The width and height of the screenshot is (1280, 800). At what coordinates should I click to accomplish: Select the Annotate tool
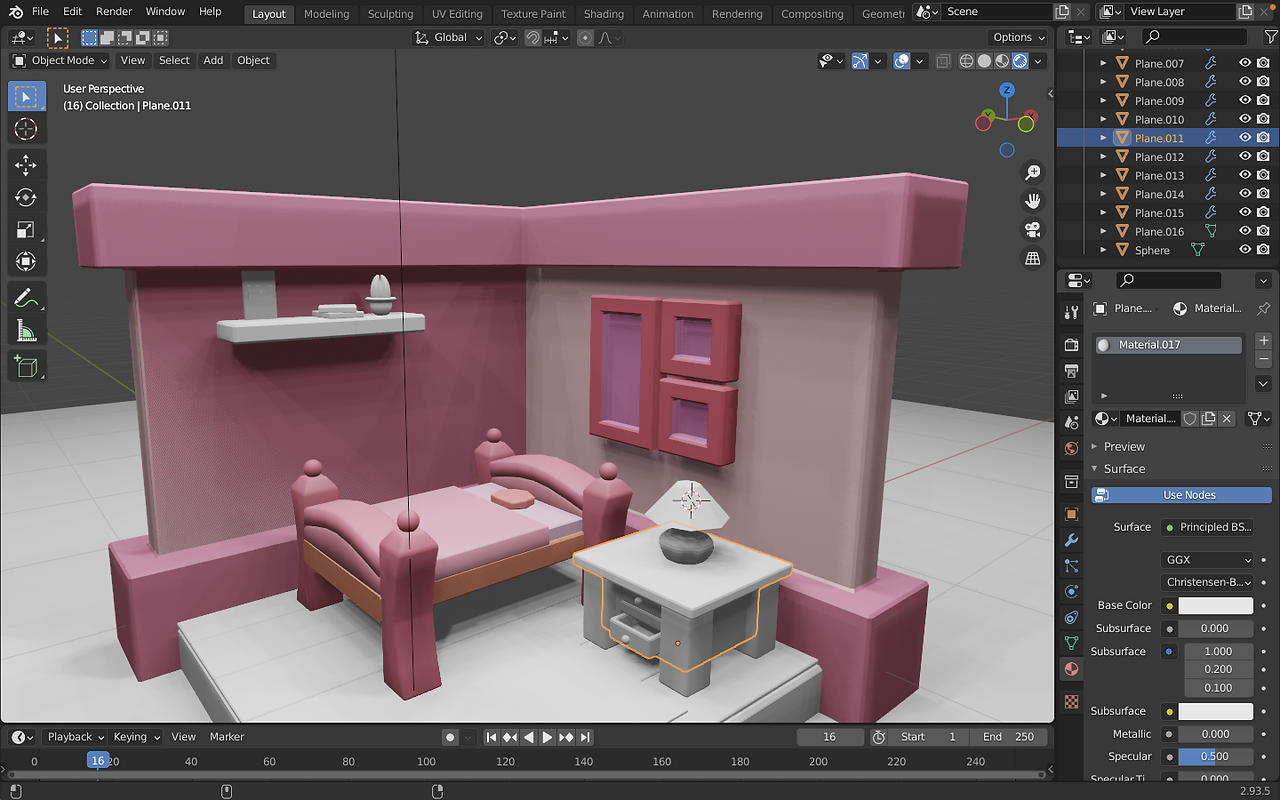(x=26, y=298)
